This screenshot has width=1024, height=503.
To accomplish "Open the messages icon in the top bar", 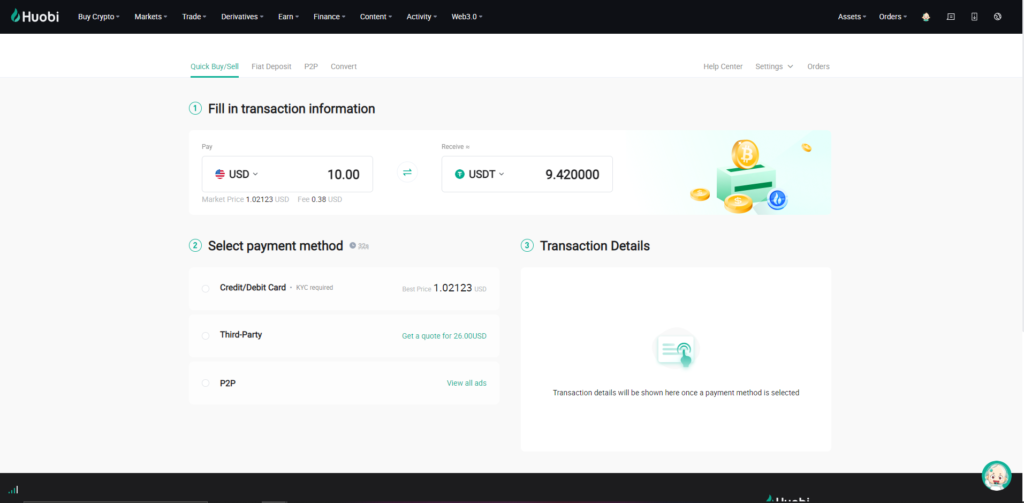I will pos(950,17).
